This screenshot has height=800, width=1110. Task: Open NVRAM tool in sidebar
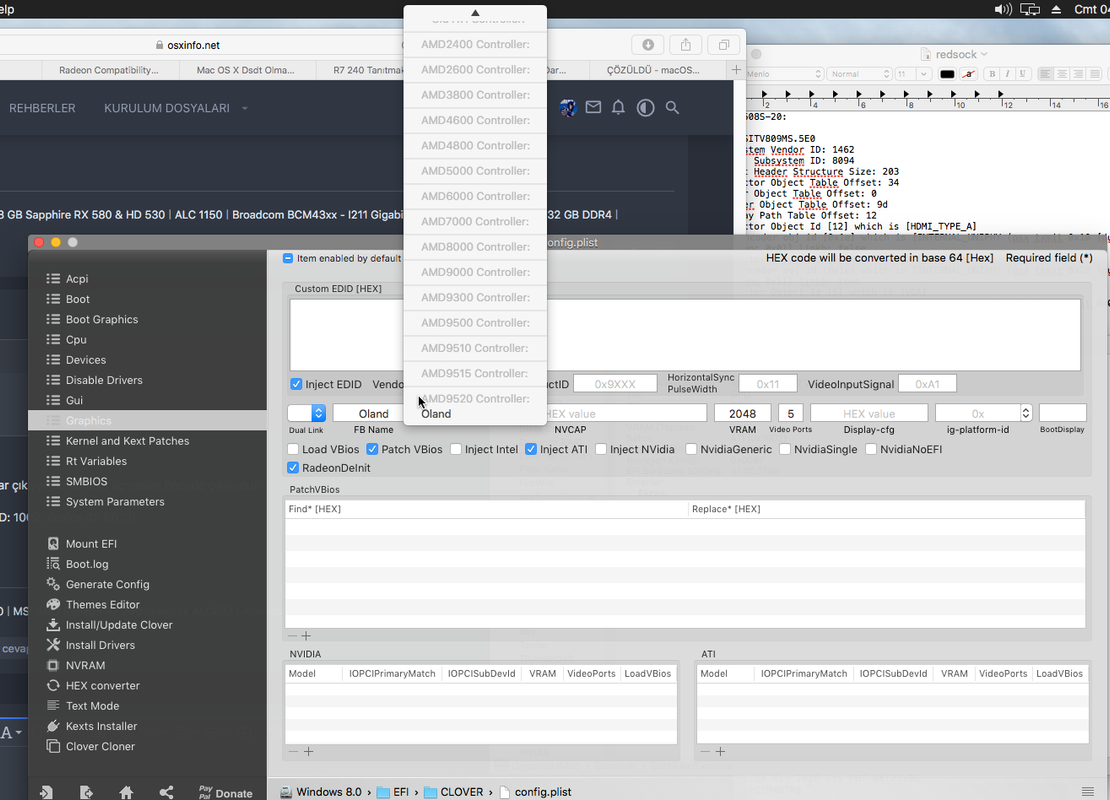point(85,665)
